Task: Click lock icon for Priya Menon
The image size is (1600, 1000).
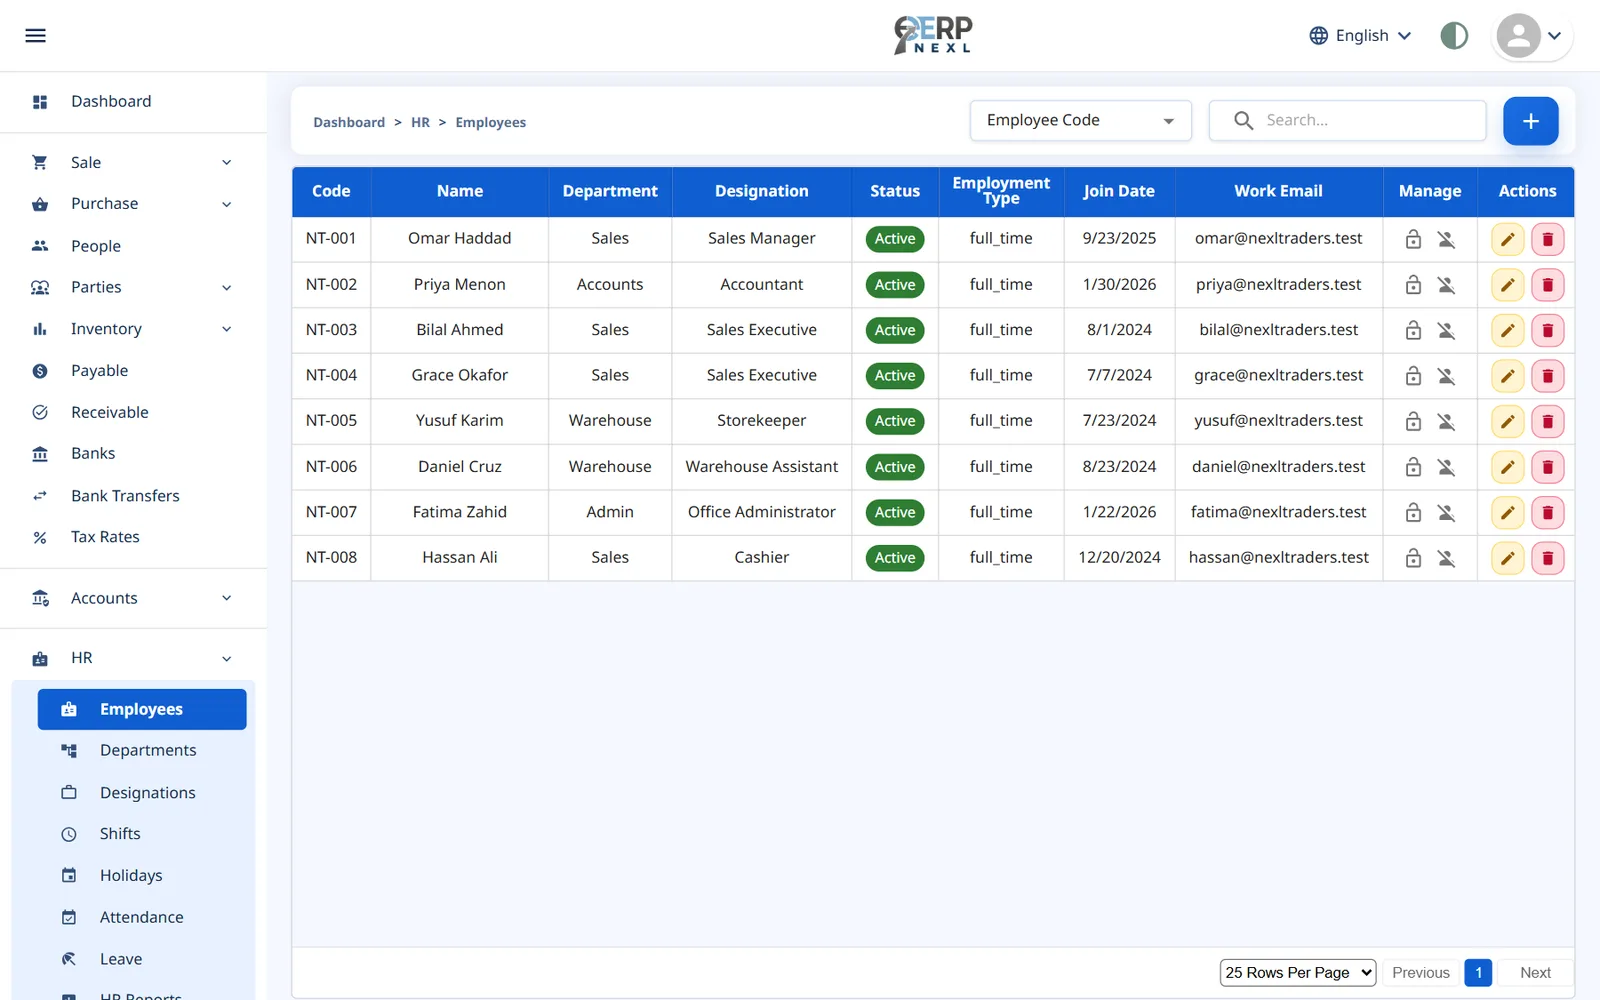Action: [1413, 285]
